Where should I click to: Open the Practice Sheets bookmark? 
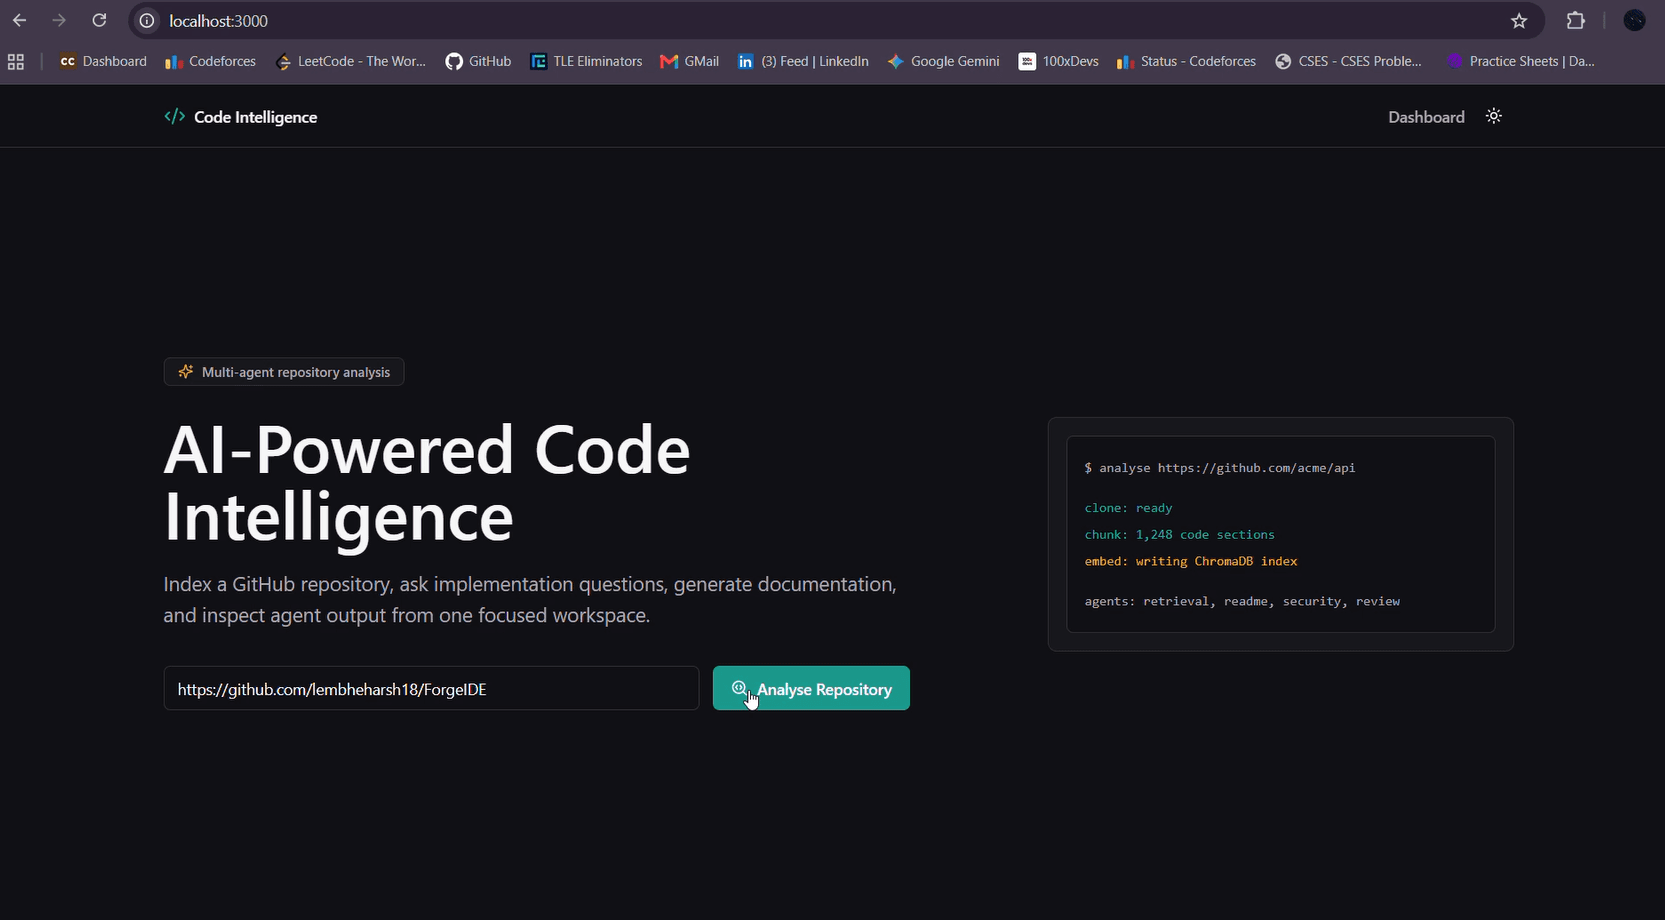[1520, 61]
